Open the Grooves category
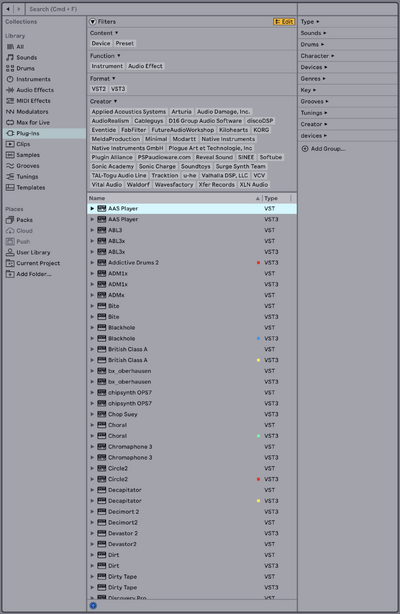Viewport: 400px width, 614px height. [27, 166]
